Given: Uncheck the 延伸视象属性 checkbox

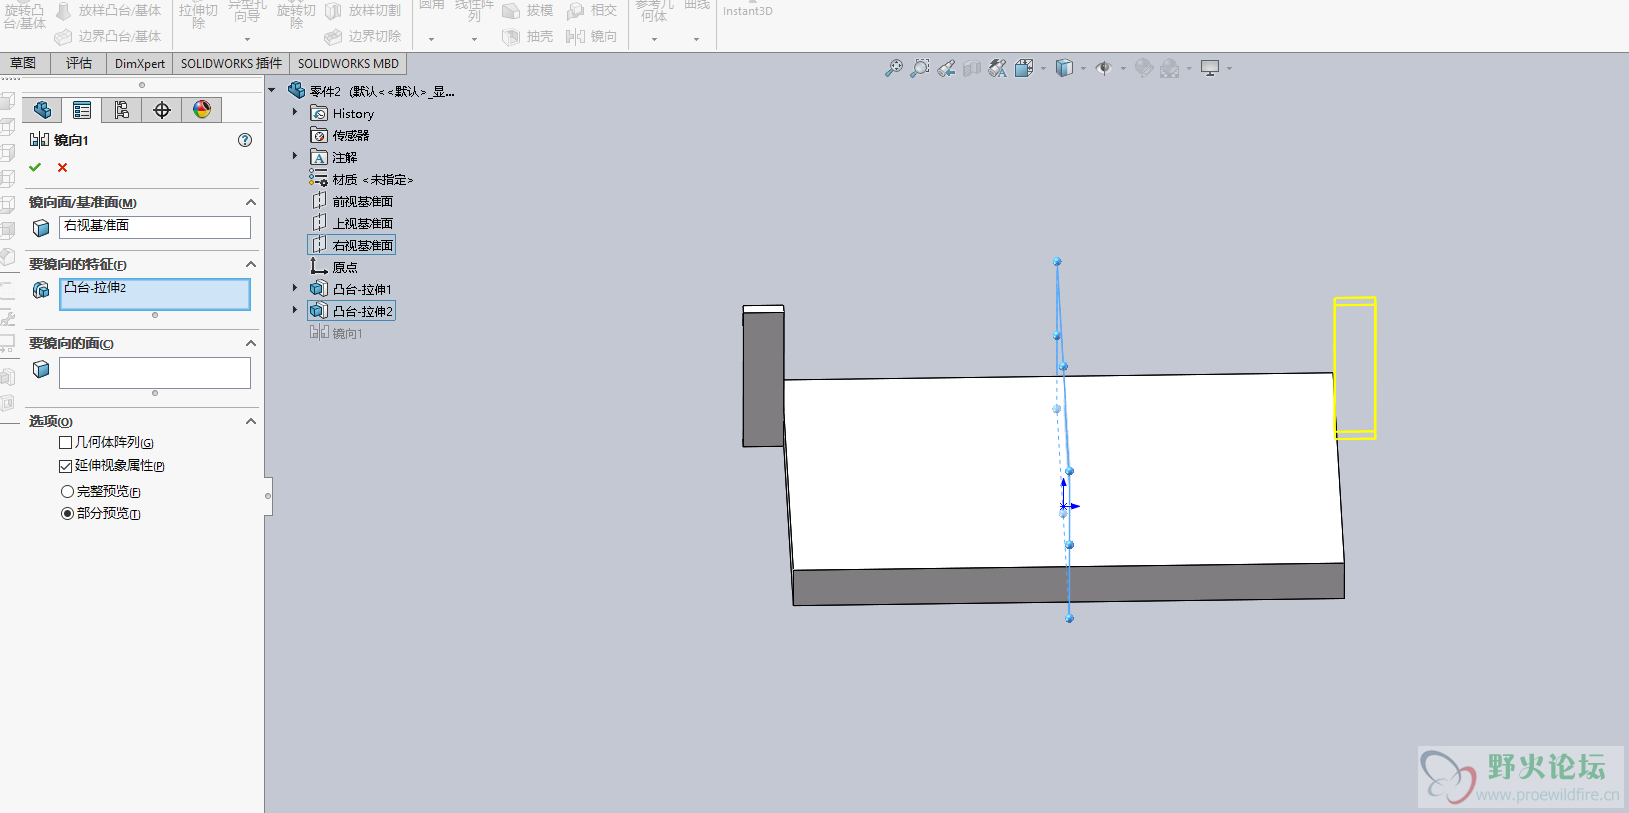Looking at the screenshot, I should tap(66, 466).
